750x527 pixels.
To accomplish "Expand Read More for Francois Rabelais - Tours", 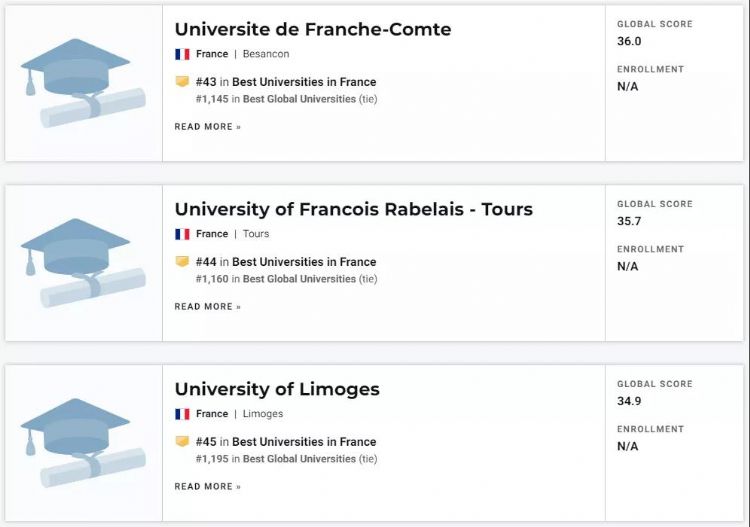I will [207, 307].
